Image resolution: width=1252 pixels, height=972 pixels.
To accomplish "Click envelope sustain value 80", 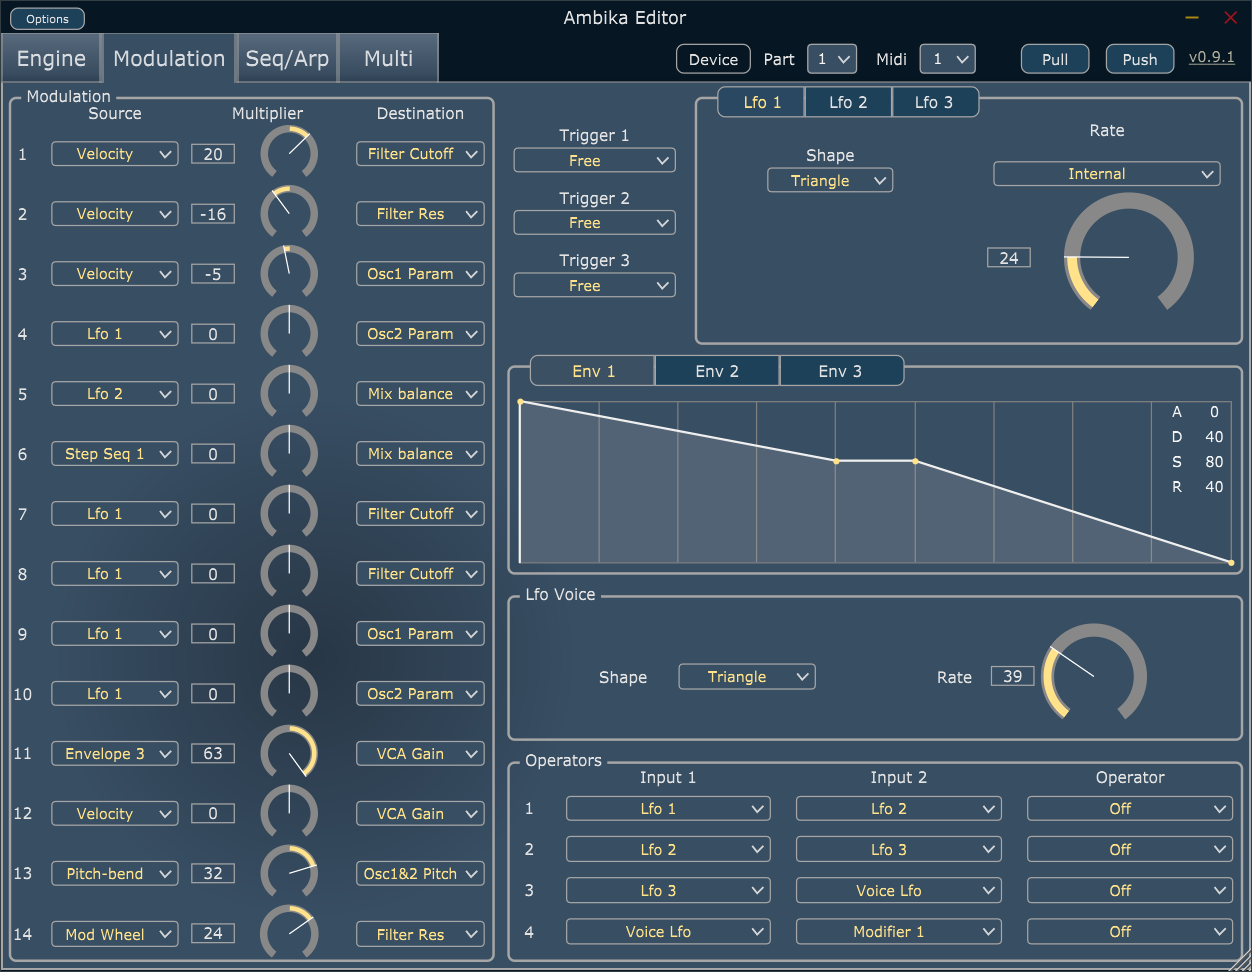I will pyautogui.click(x=1214, y=462).
